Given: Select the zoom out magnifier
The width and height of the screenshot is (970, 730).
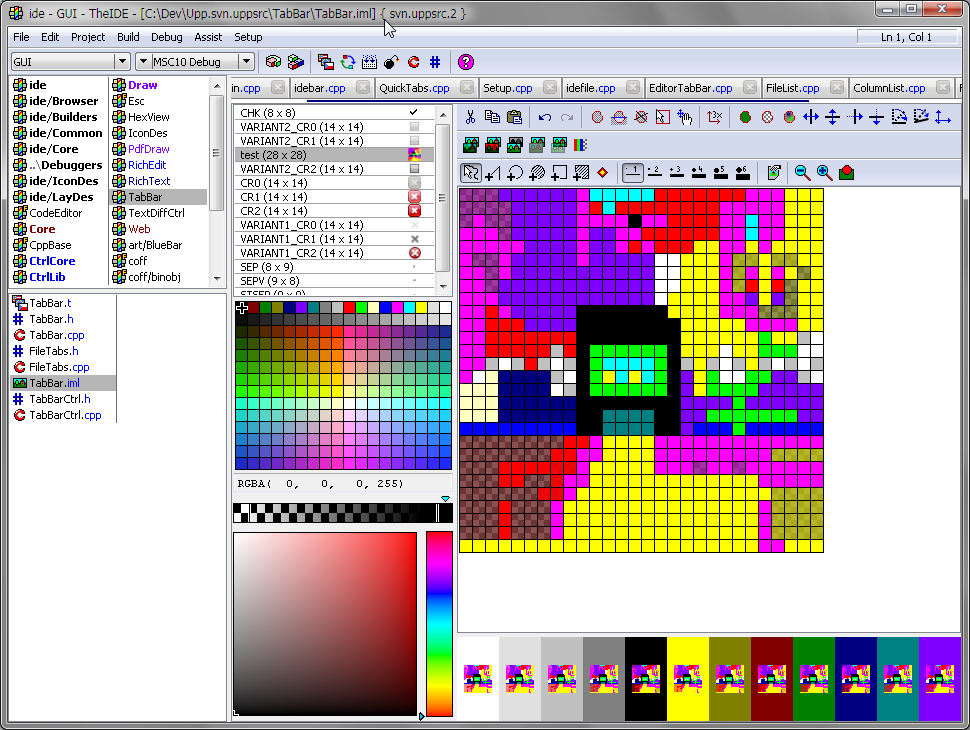Looking at the screenshot, I should point(802,172).
